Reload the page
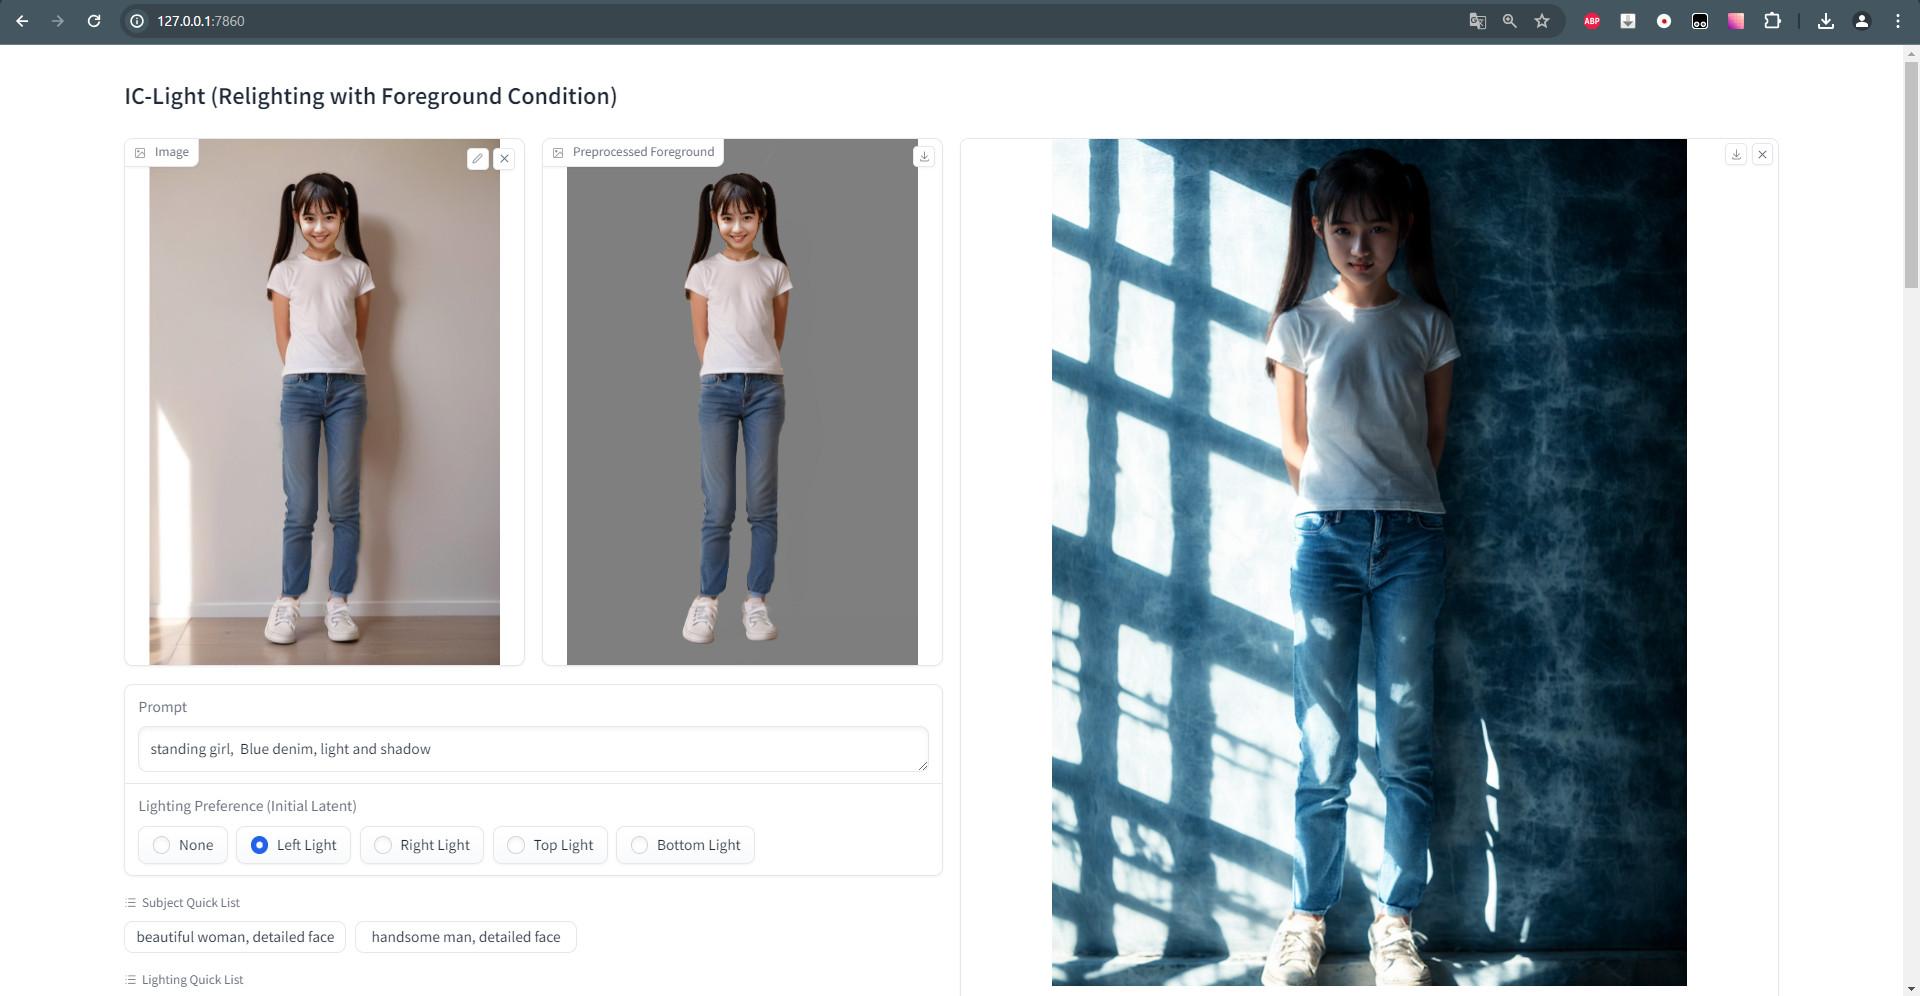This screenshot has width=1920, height=996. pos(94,21)
